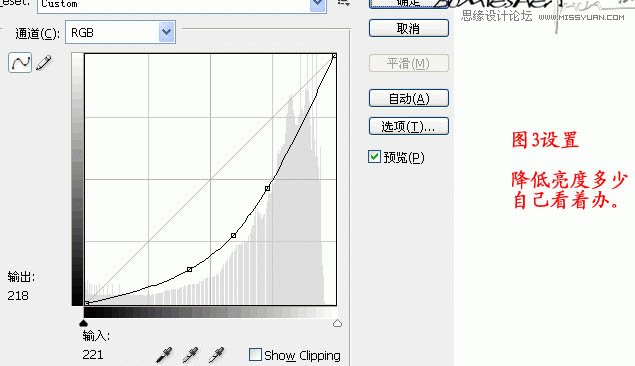This screenshot has height=366, width=635.
Task: Click the output value 218
Action: coord(18,296)
